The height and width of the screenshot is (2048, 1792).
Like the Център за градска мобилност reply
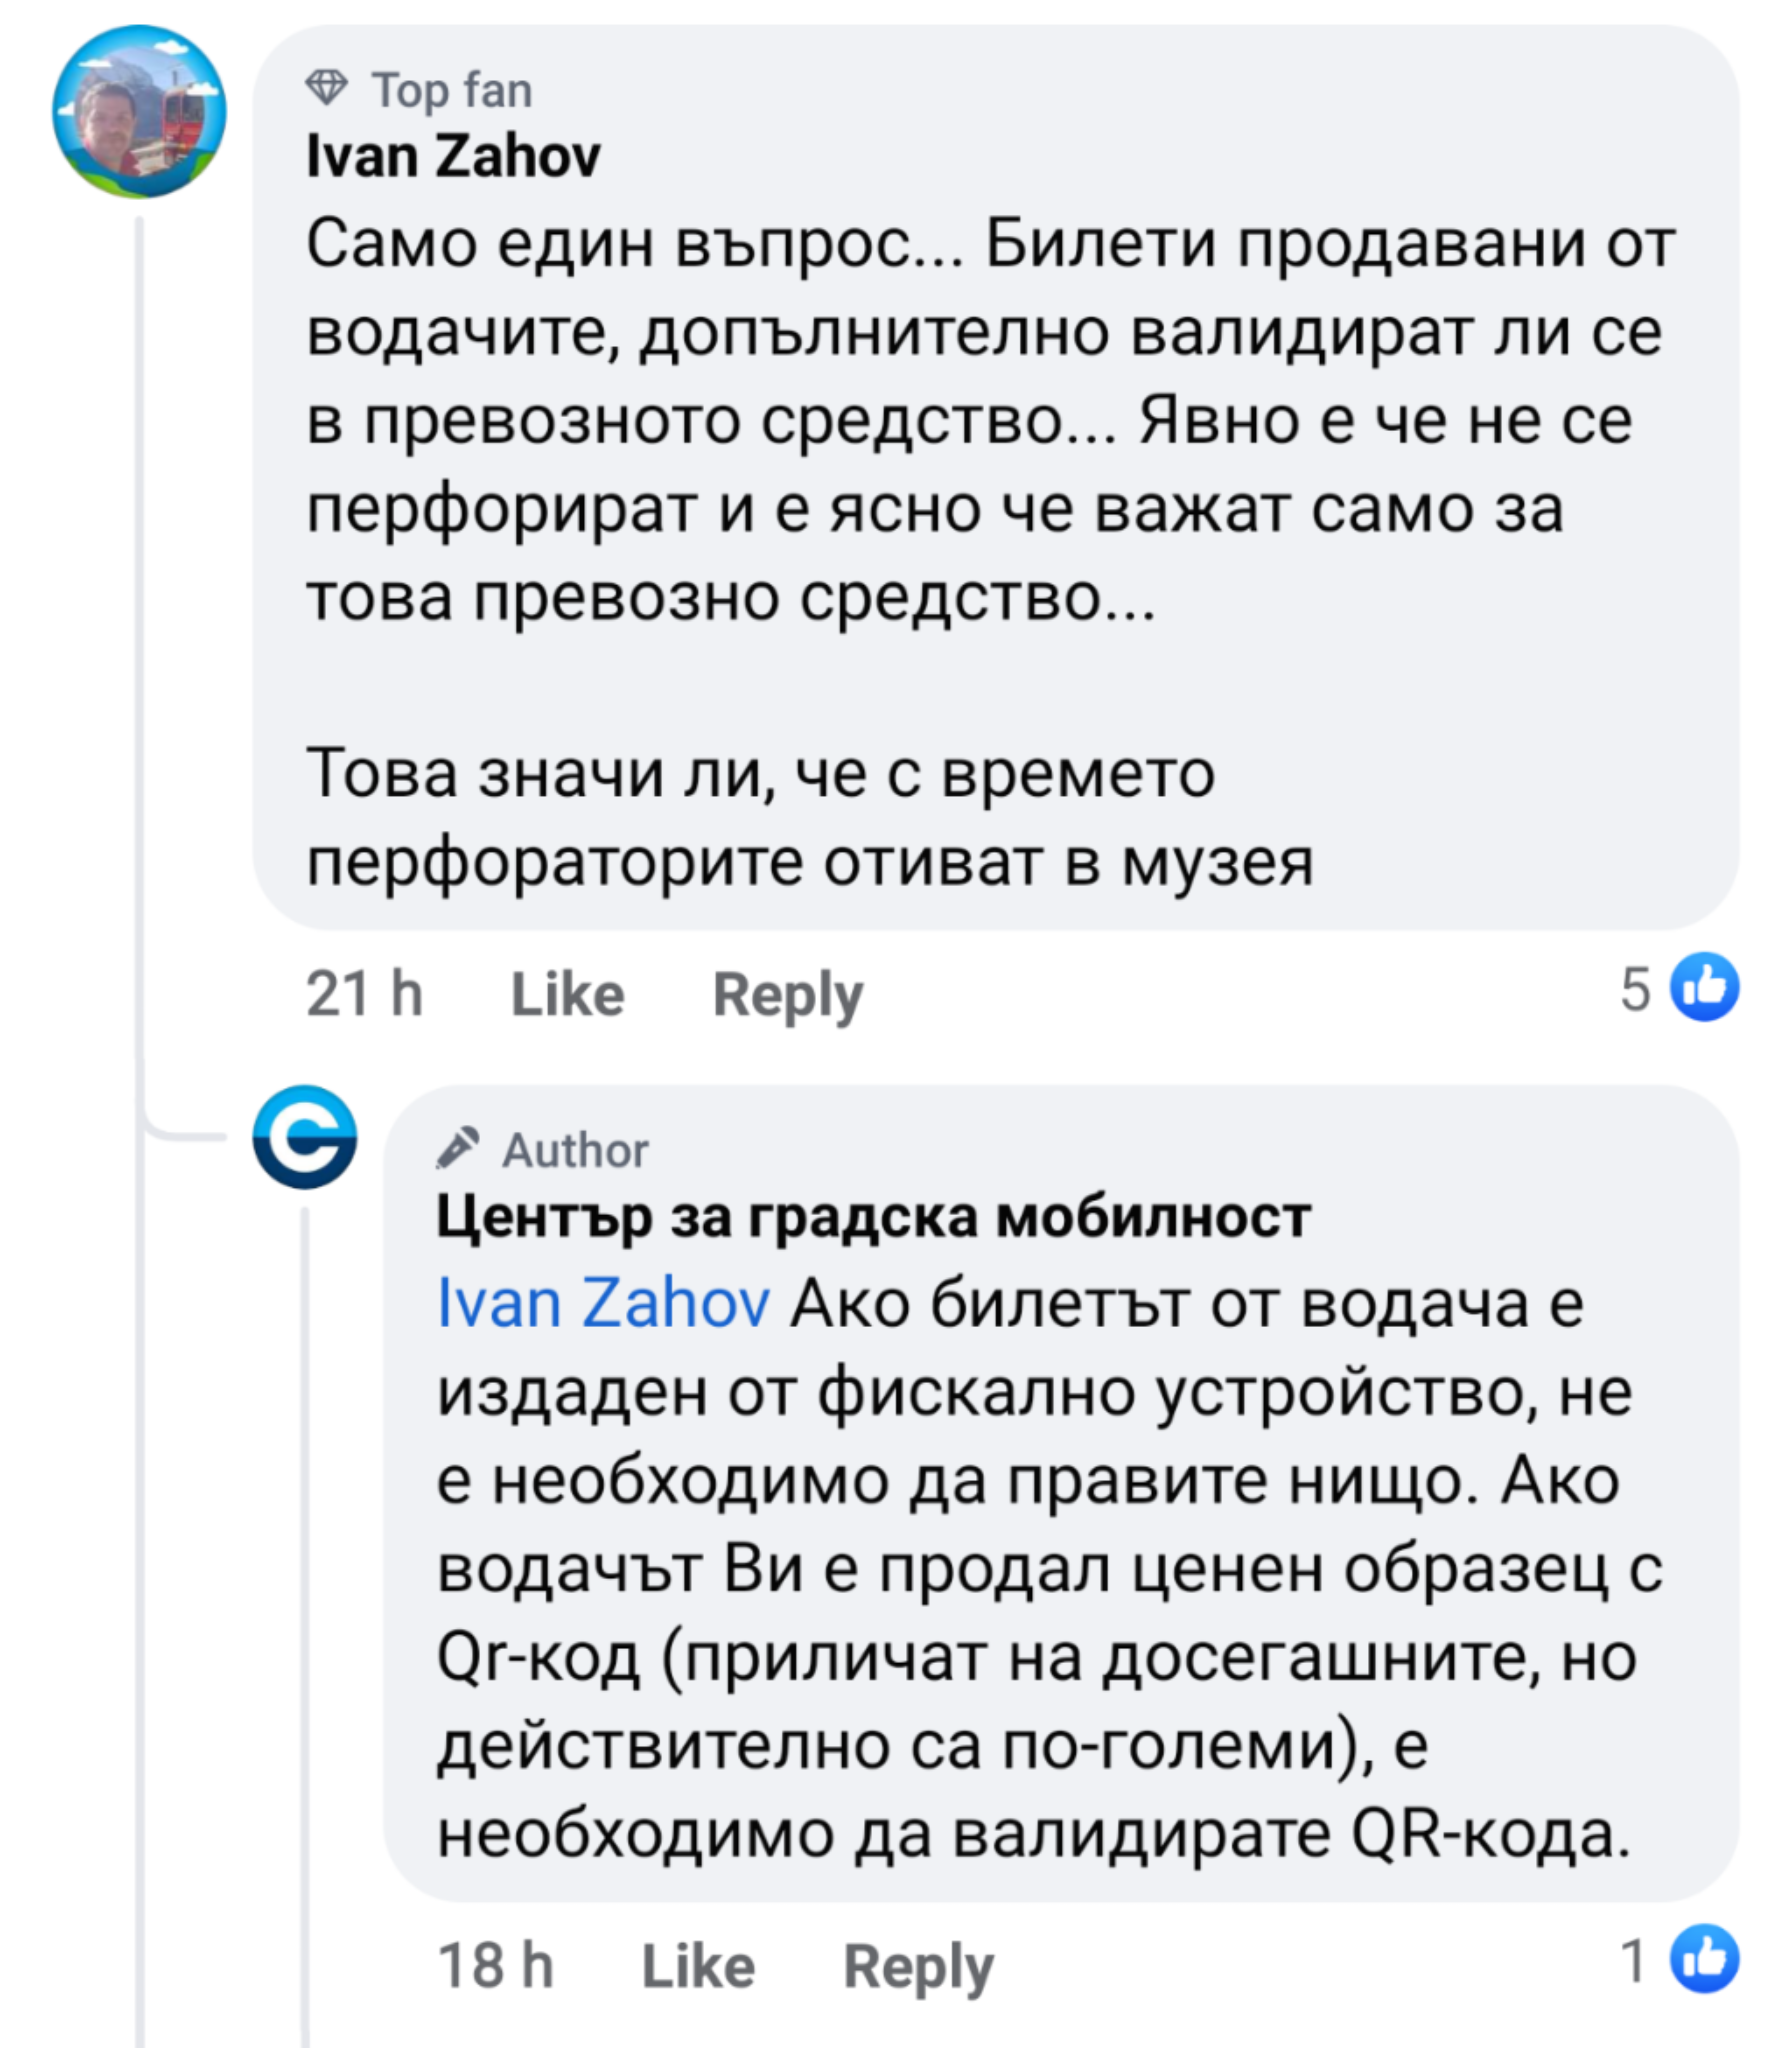698,1965
